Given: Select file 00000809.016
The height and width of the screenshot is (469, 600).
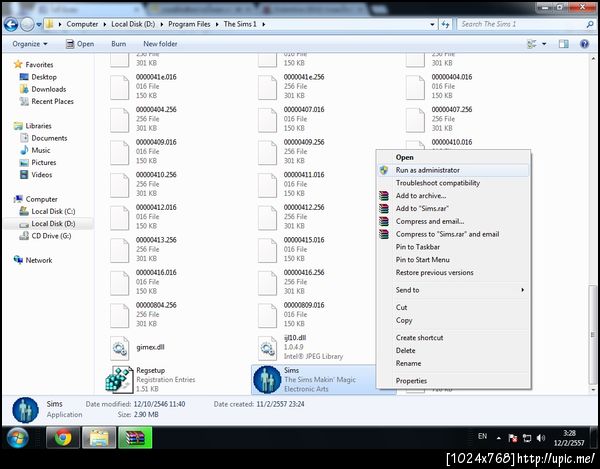Looking at the screenshot, I should click(x=291, y=314).
